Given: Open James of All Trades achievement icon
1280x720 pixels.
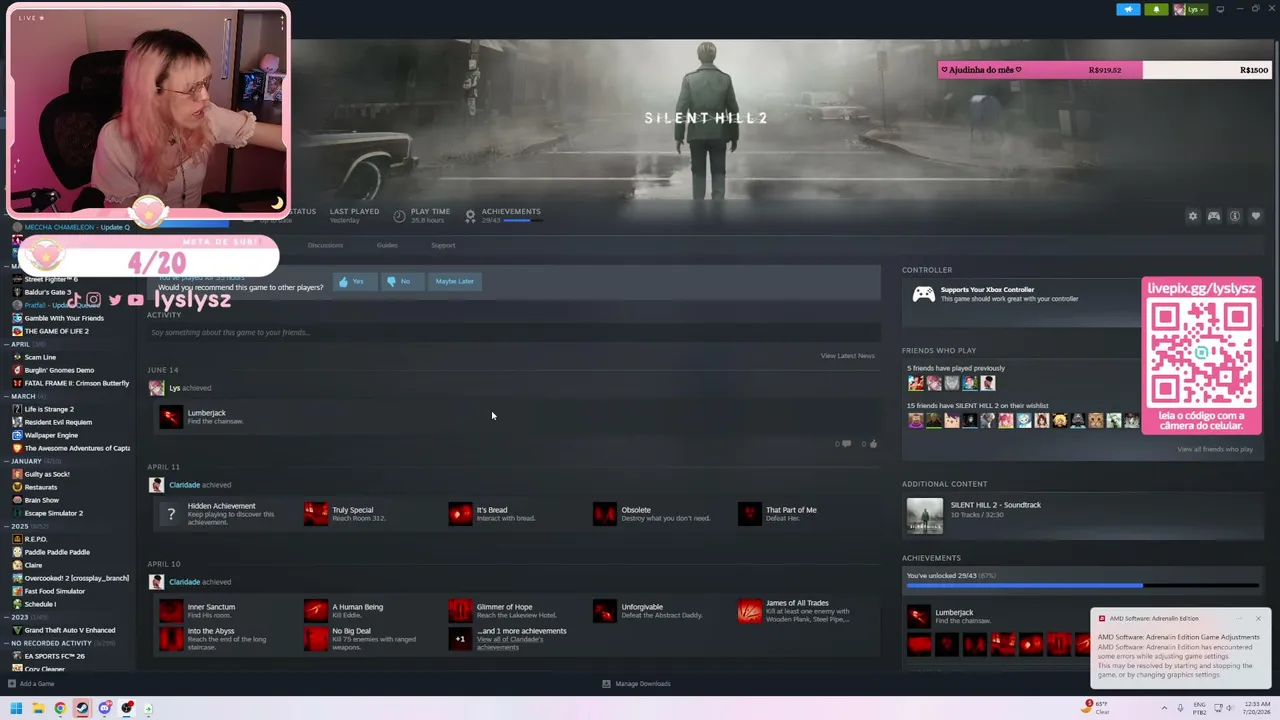Looking at the screenshot, I should pyautogui.click(x=750, y=610).
